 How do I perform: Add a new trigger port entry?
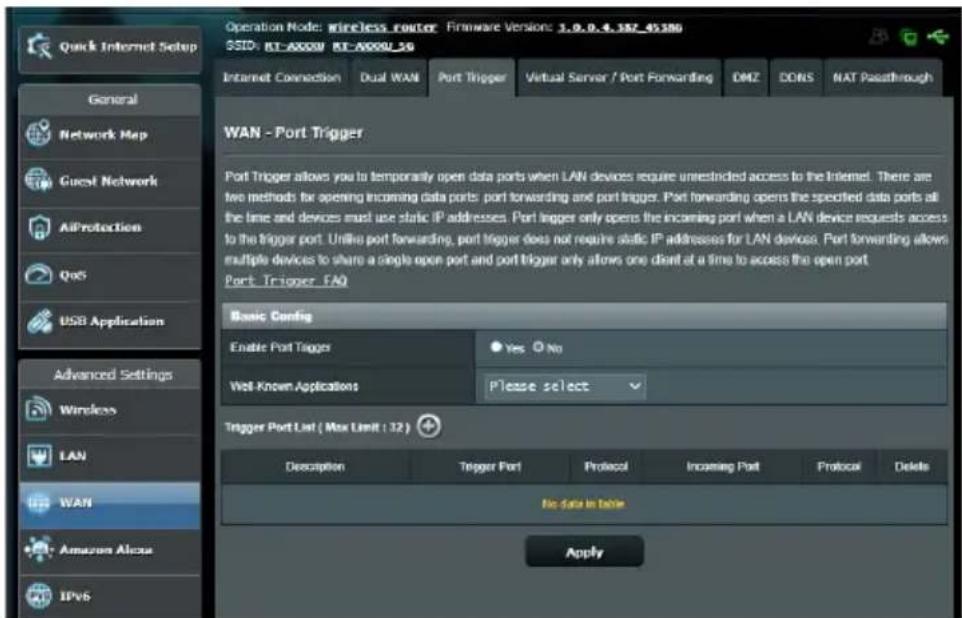tap(429, 426)
